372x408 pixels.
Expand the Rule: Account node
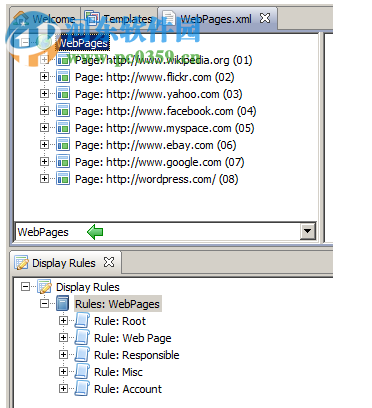pyautogui.click(x=63, y=389)
